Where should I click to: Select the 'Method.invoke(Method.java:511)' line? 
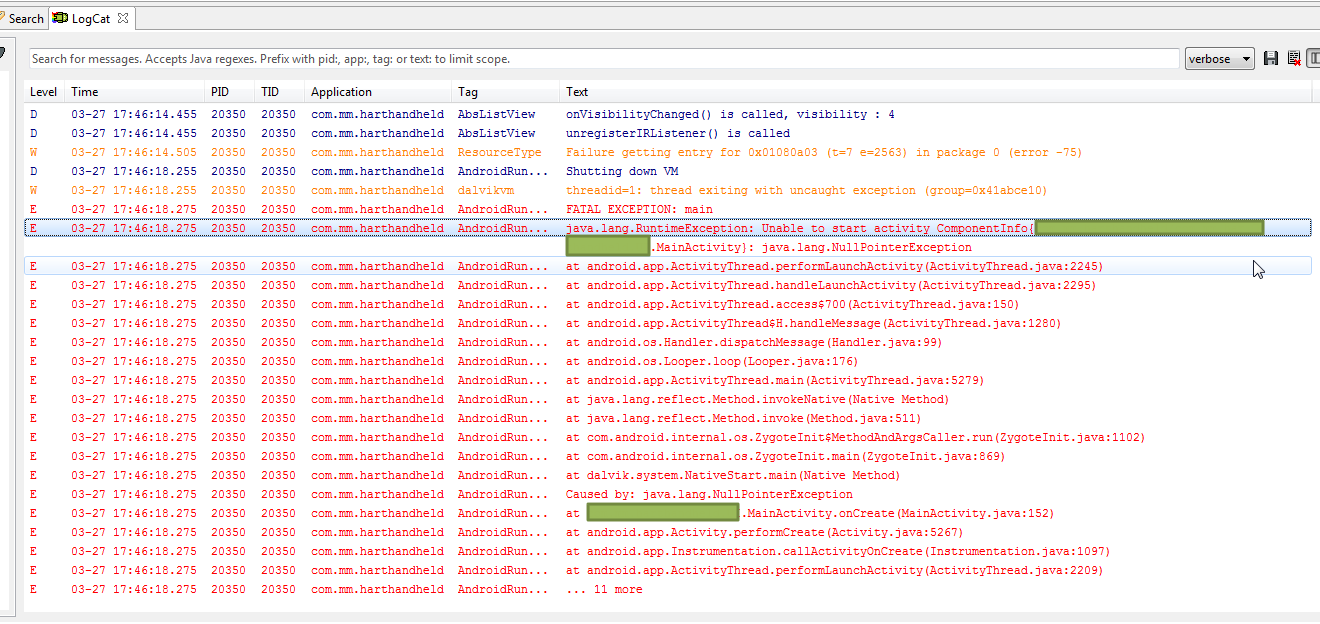(668, 418)
